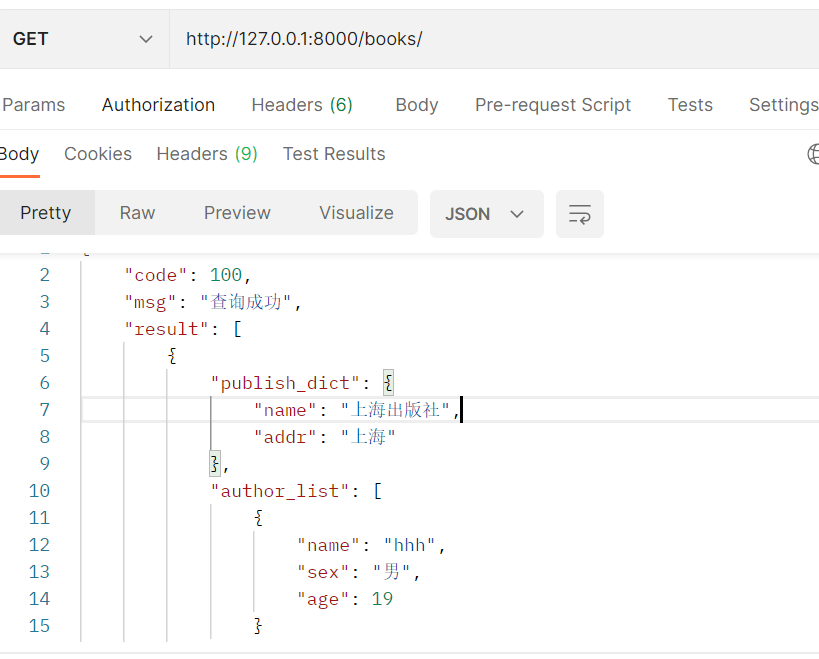
Task: Open request Headers (6) tab
Action: [x=301, y=105]
